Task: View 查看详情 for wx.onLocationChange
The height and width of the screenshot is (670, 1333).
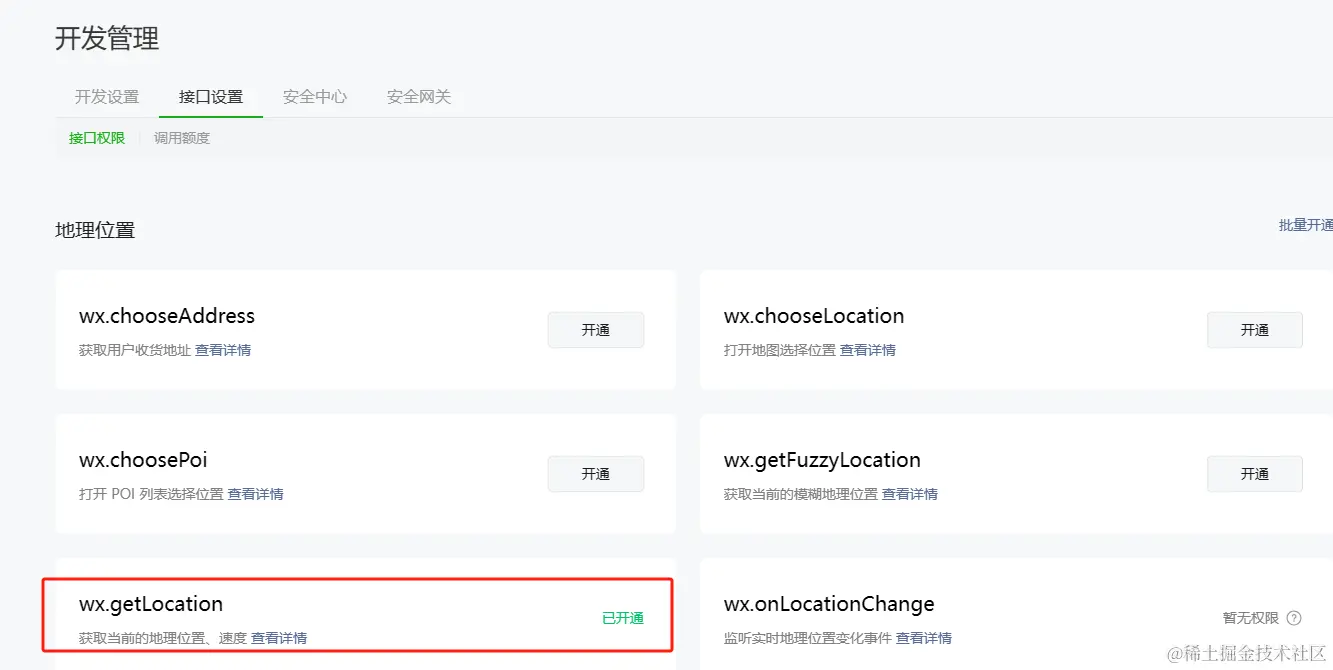Action: 924,638
